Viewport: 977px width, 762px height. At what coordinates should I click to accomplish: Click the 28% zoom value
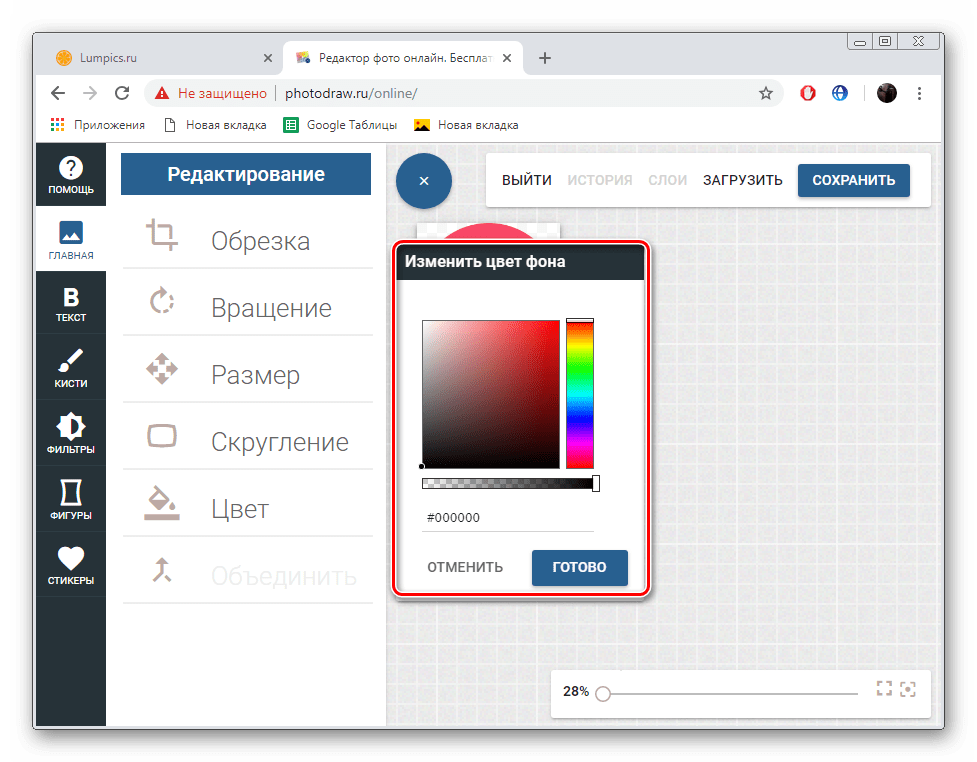(x=576, y=692)
